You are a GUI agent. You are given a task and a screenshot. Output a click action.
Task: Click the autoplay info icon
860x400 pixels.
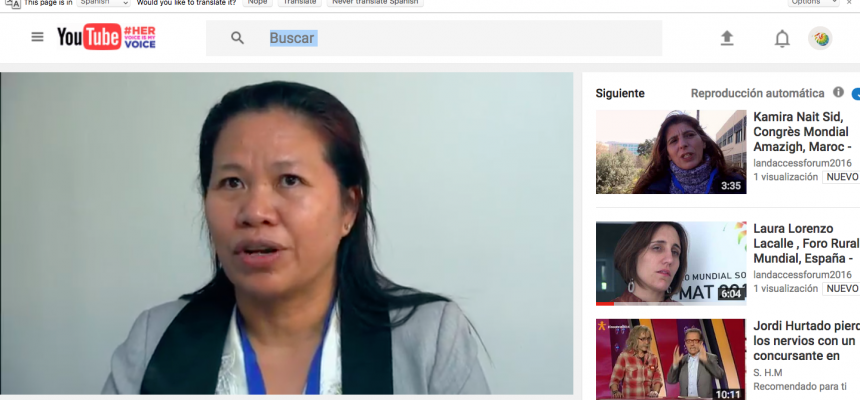[838, 92]
